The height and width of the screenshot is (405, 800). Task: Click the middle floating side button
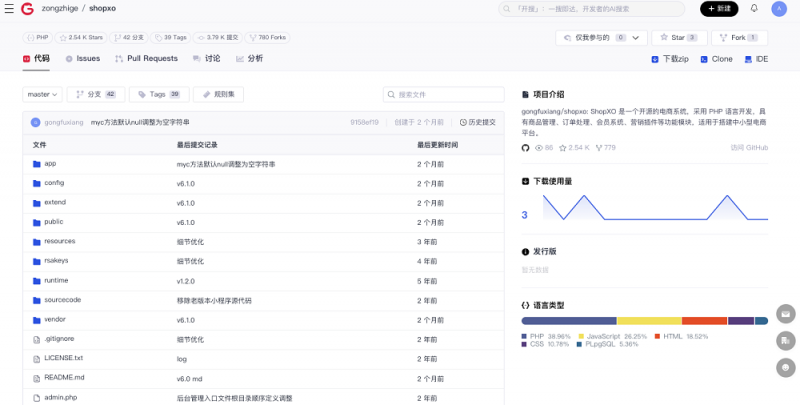(786, 340)
